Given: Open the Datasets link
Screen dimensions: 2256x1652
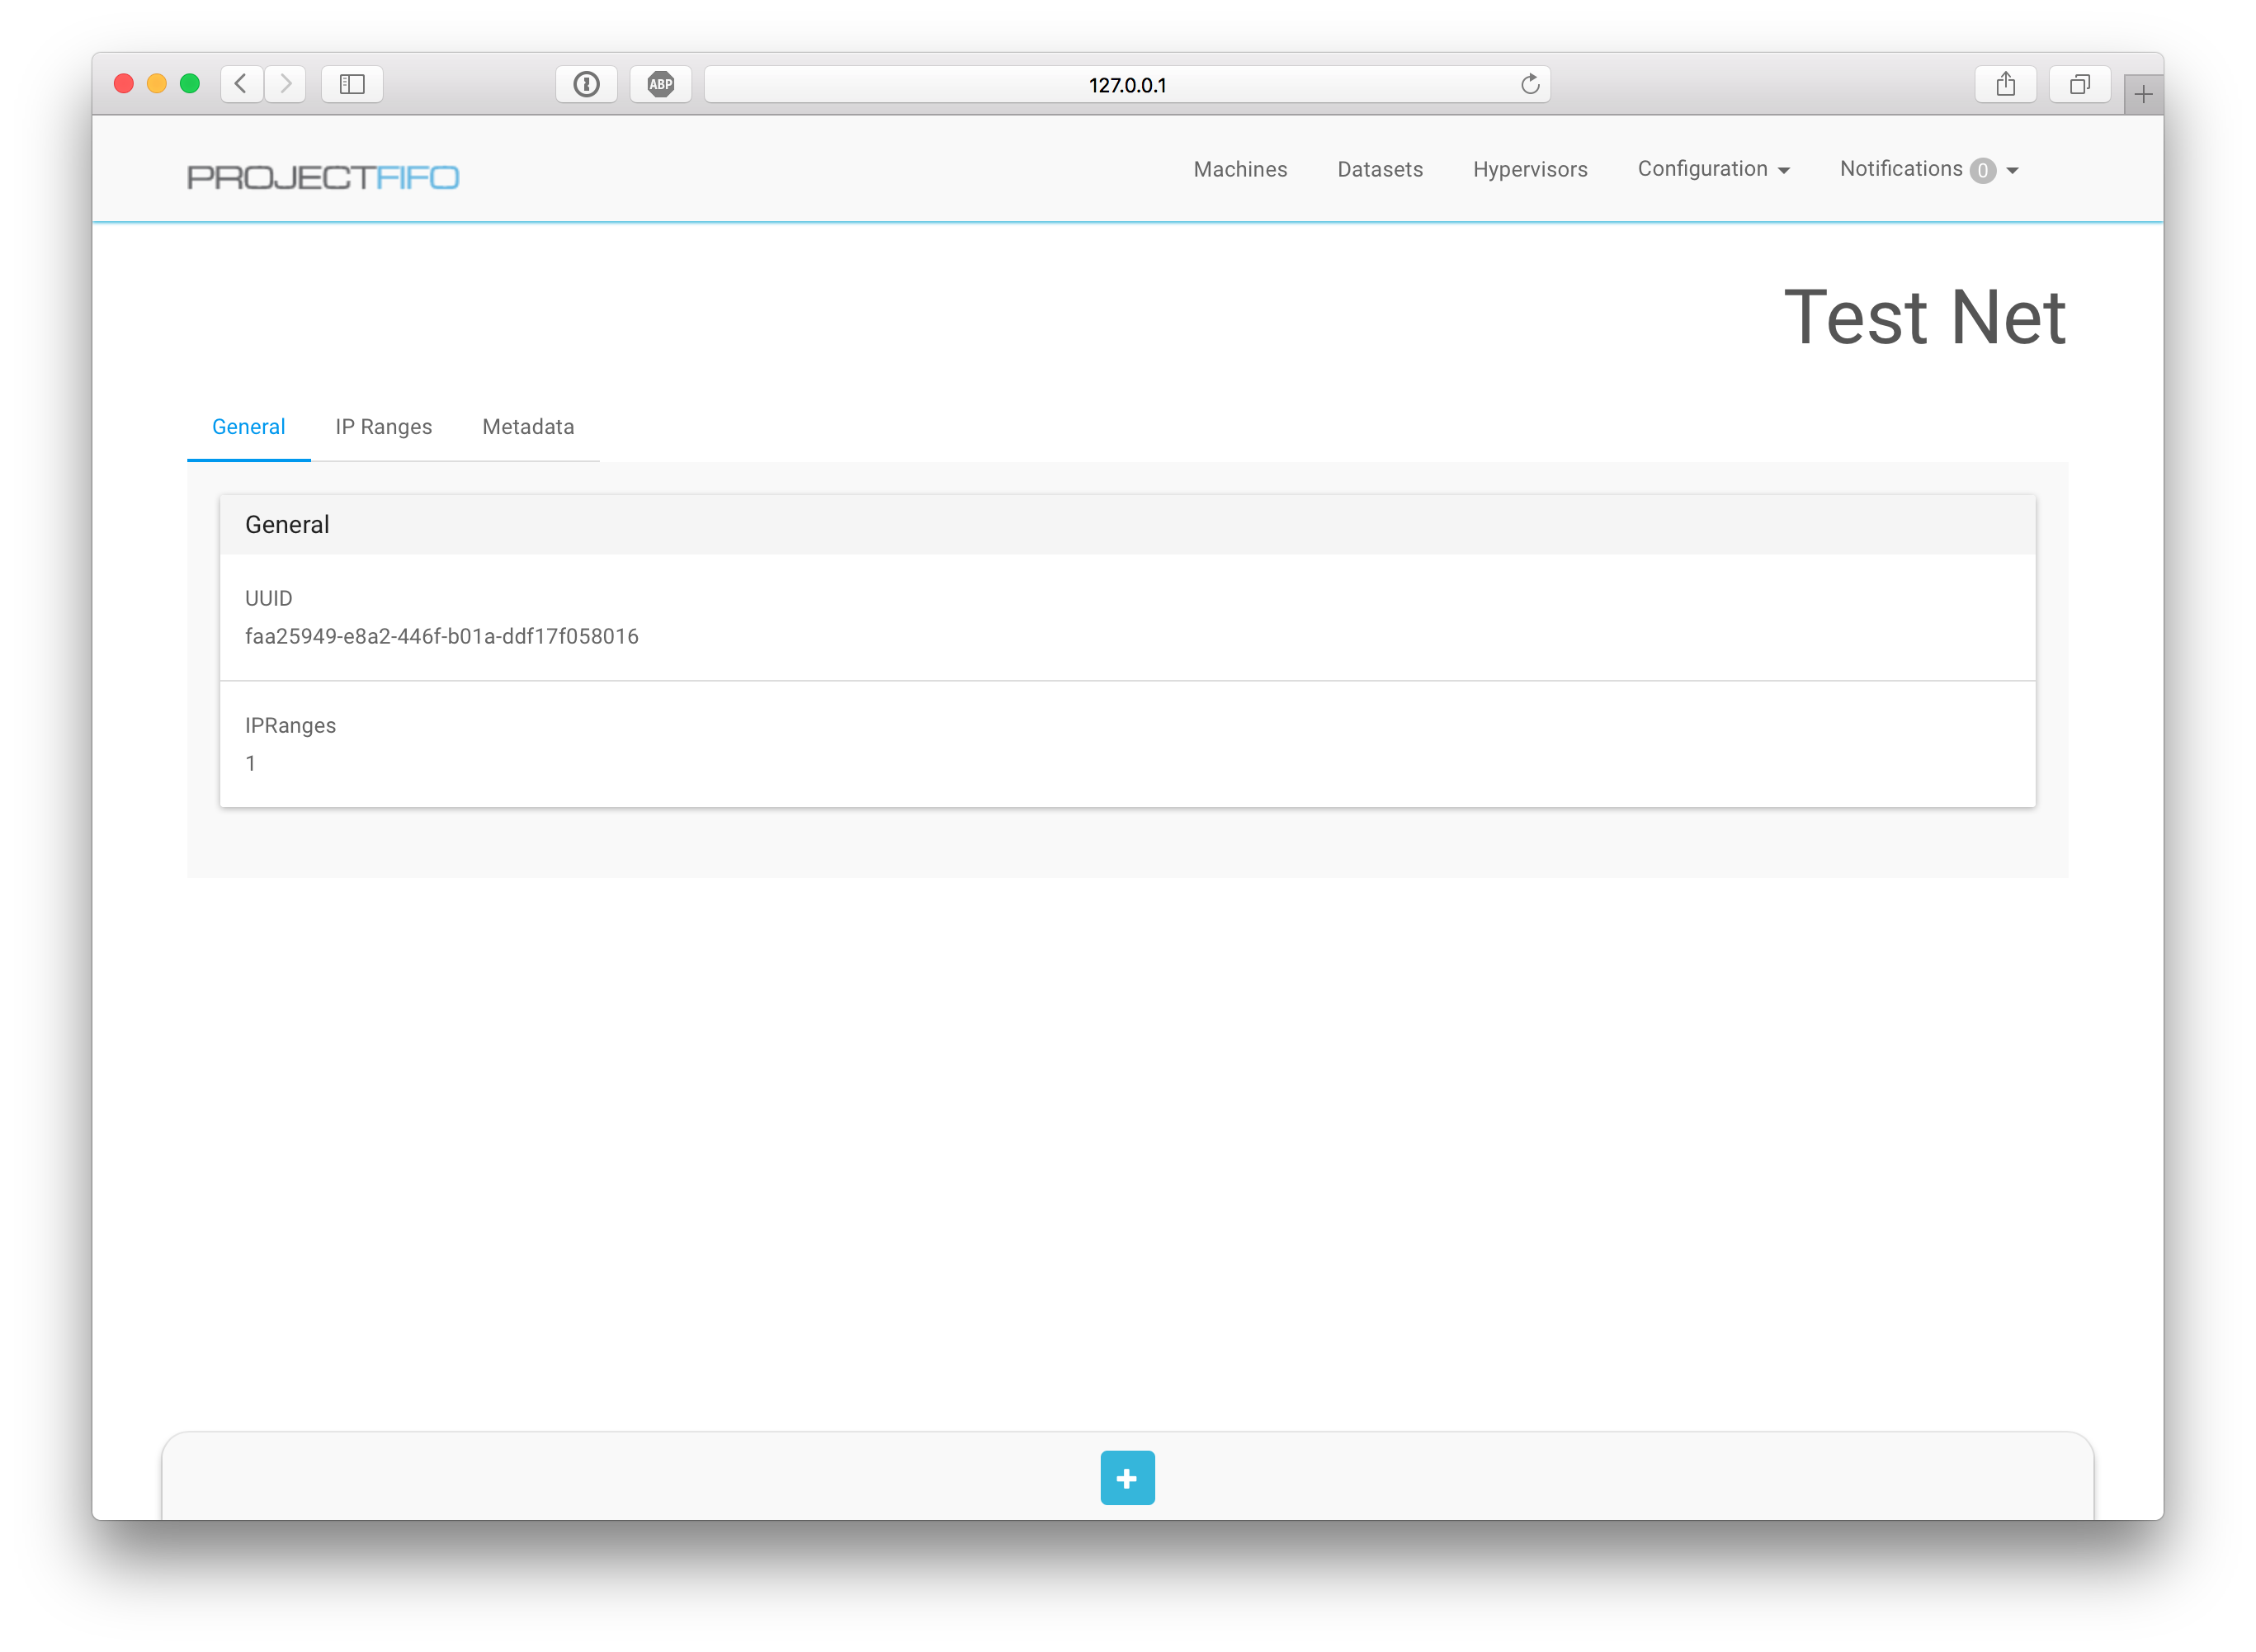Looking at the screenshot, I should pyautogui.click(x=1379, y=169).
